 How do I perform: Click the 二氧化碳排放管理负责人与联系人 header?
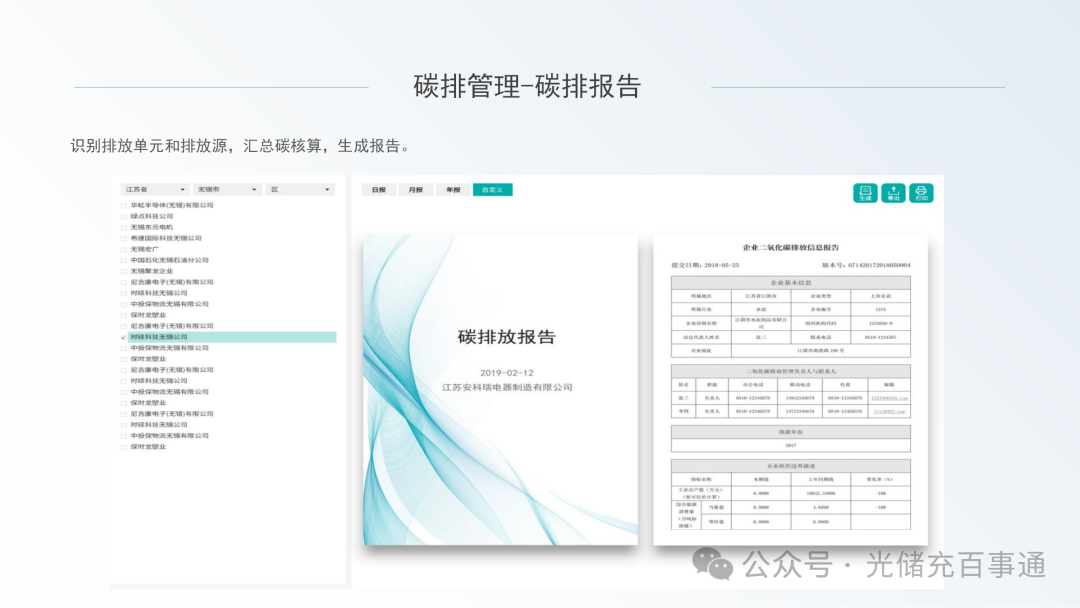point(791,371)
